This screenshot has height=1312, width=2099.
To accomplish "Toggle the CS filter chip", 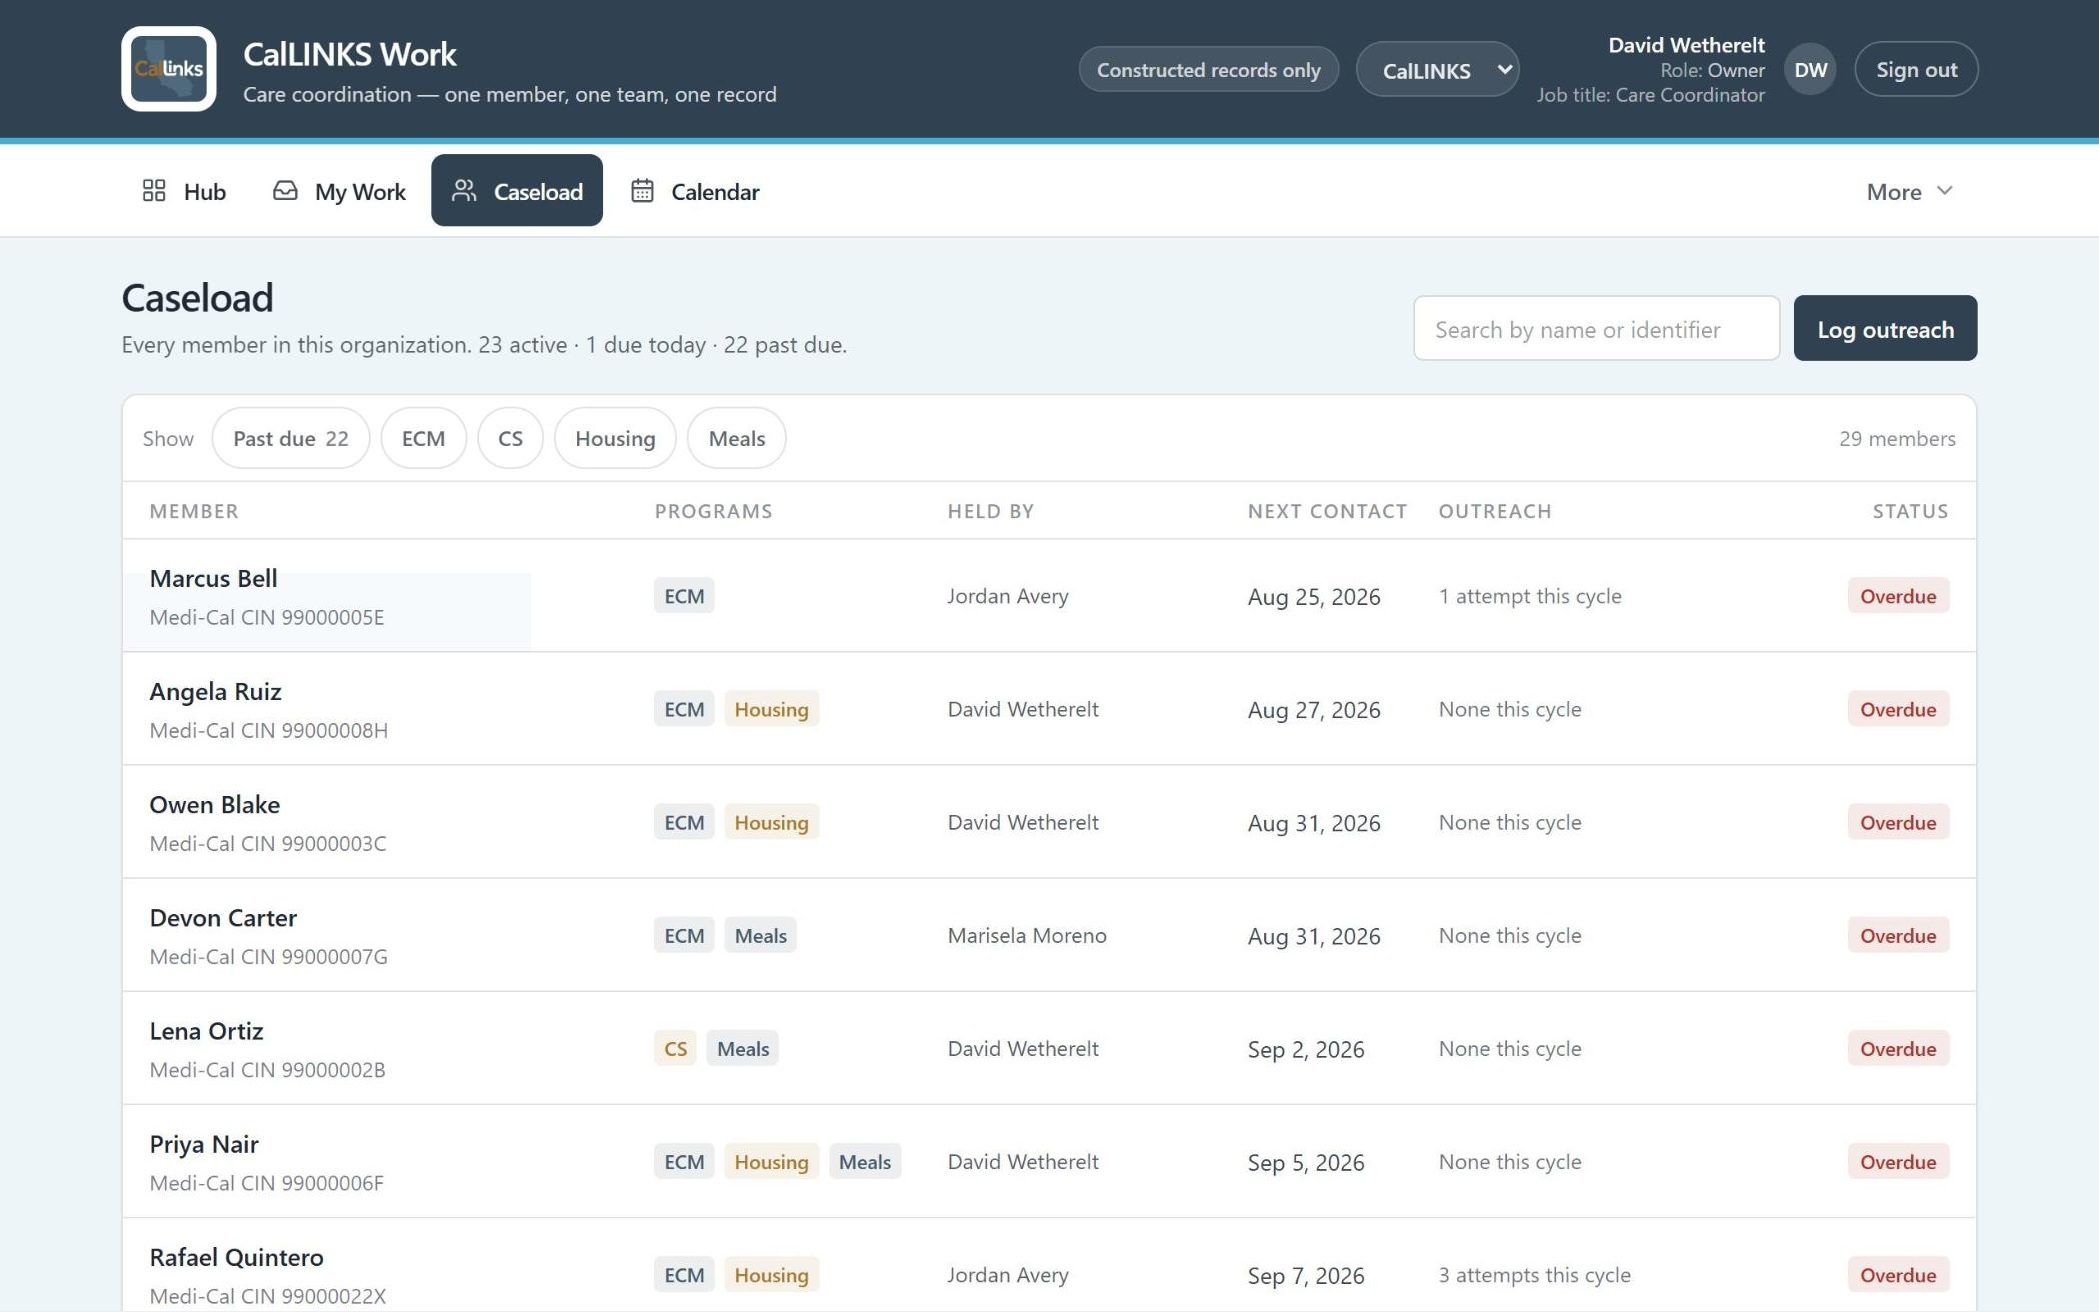I will 510,438.
